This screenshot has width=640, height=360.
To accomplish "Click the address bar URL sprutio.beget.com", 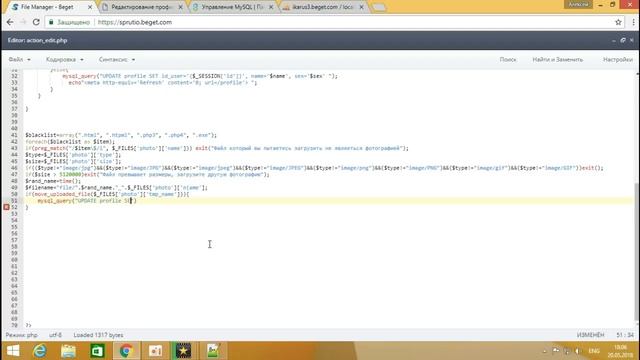I will click(x=135, y=22).
